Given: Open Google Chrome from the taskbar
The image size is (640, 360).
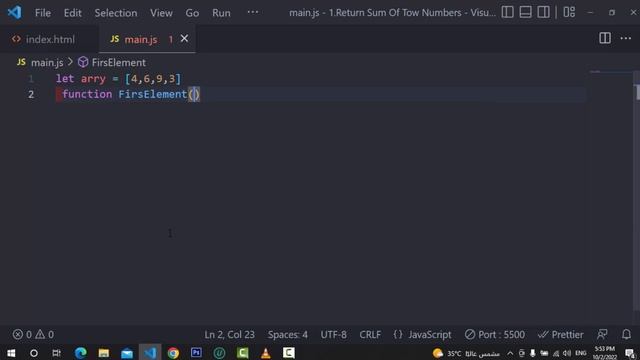Looking at the screenshot, I should point(173,353).
